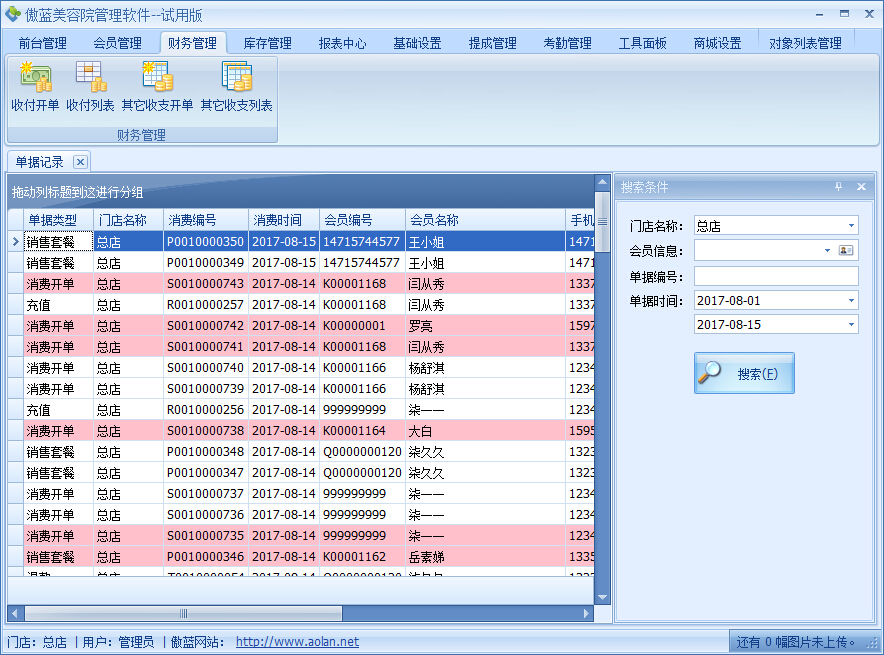Open the 会员信息 dropdown arrow
Screen dimensions: 884x655
pos(827,251)
